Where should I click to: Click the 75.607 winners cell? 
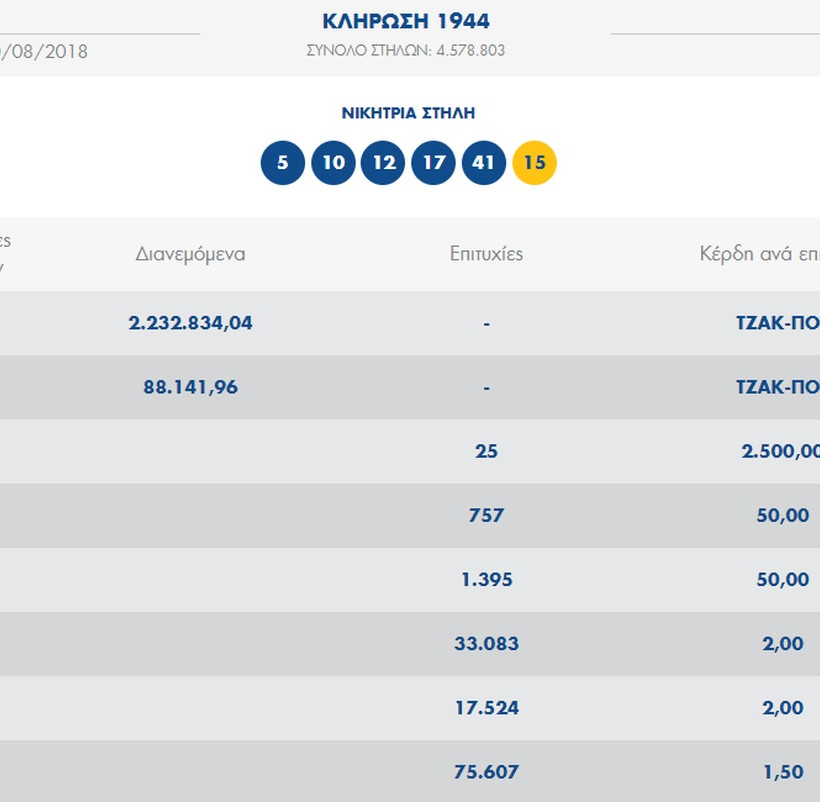pos(486,771)
